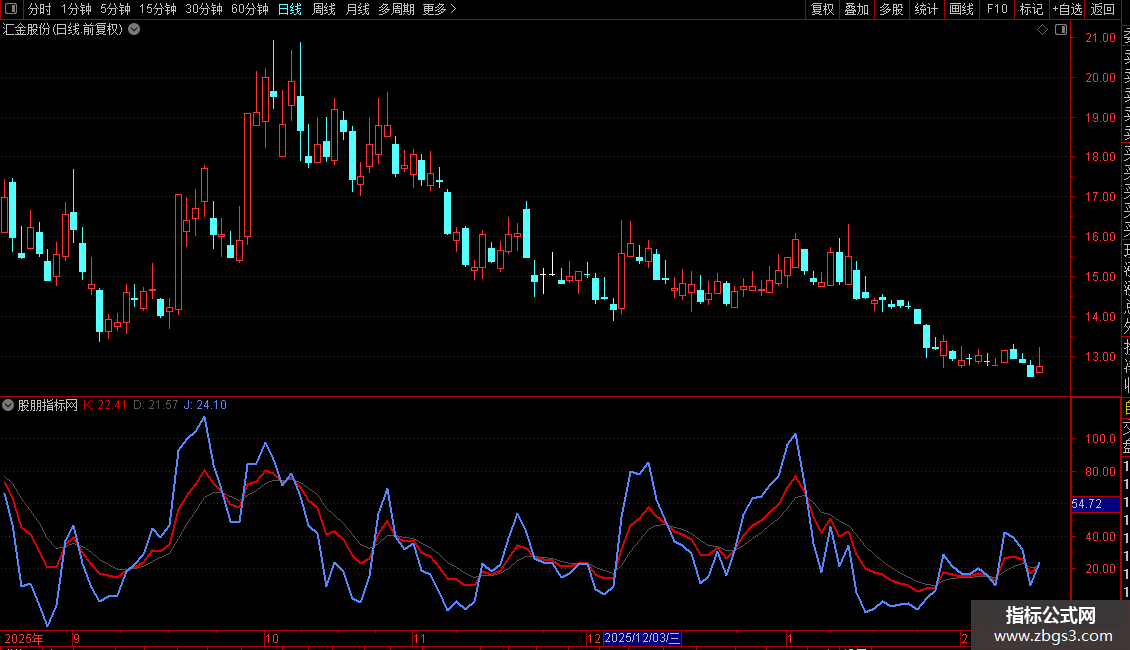The width and height of the screenshot is (1130, 650).
Task: Click the 100.0 indicator axis label
Action: click(x=1100, y=438)
